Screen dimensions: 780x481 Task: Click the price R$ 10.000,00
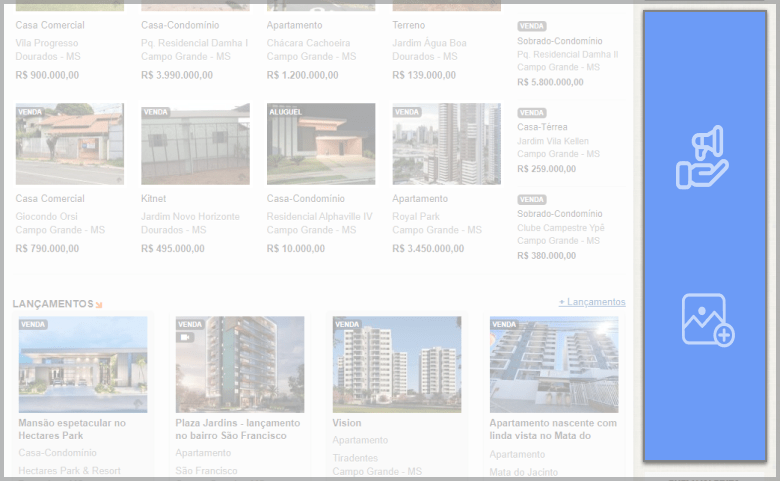(295, 248)
